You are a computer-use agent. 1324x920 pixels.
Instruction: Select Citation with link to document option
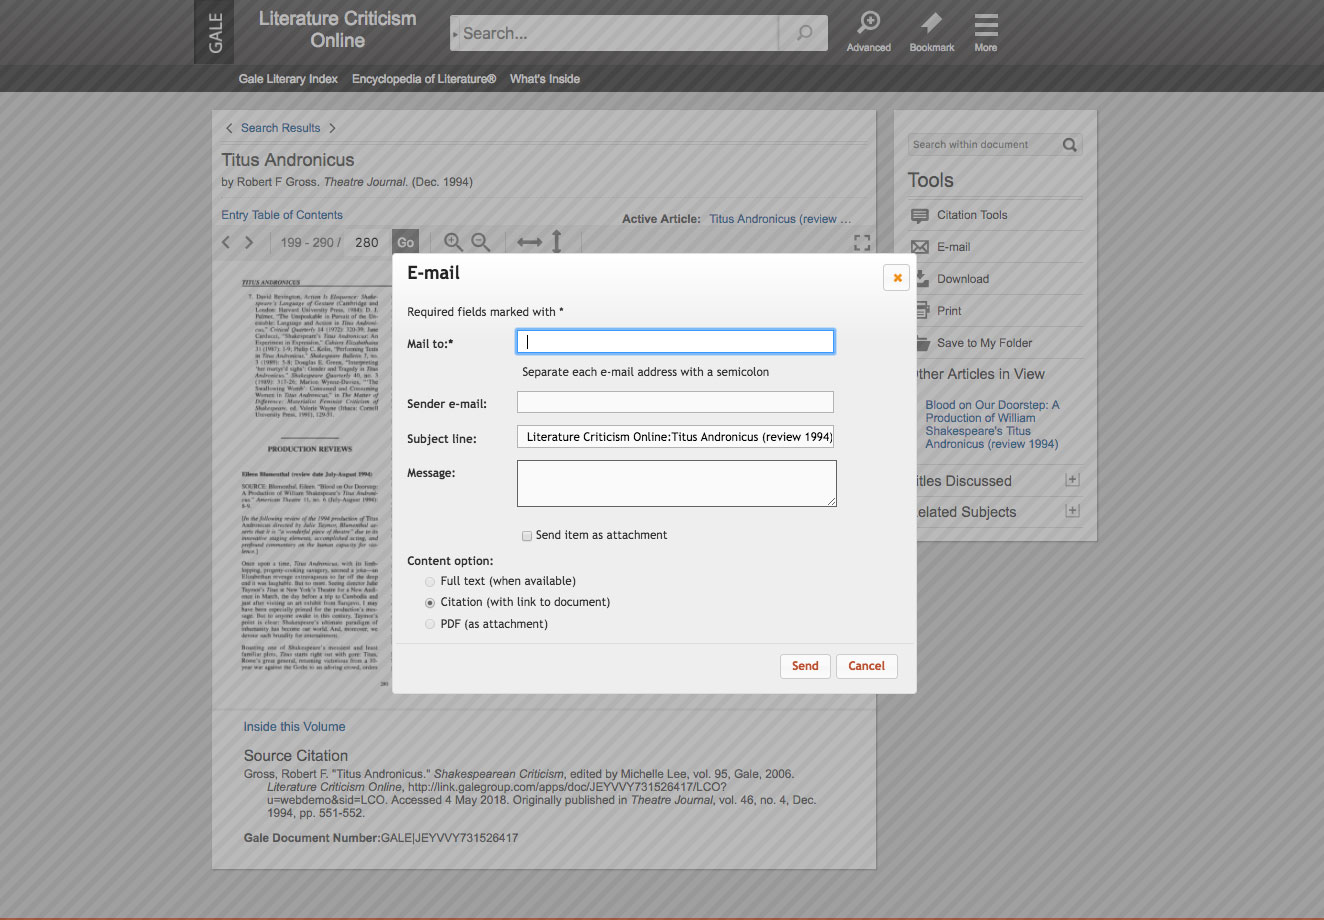point(430,603)
